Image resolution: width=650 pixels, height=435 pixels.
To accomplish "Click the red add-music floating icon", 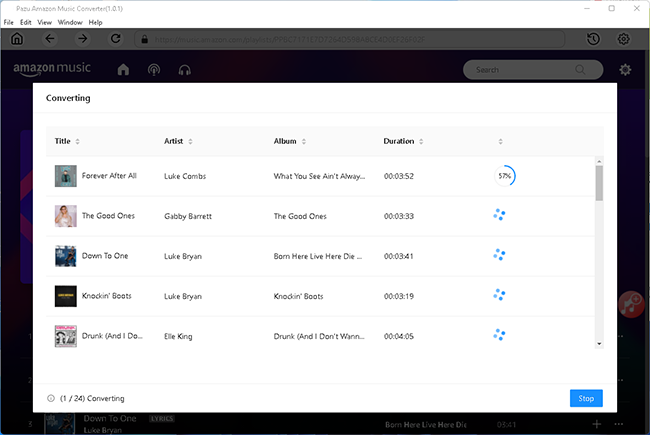I will tap(631, 305).
